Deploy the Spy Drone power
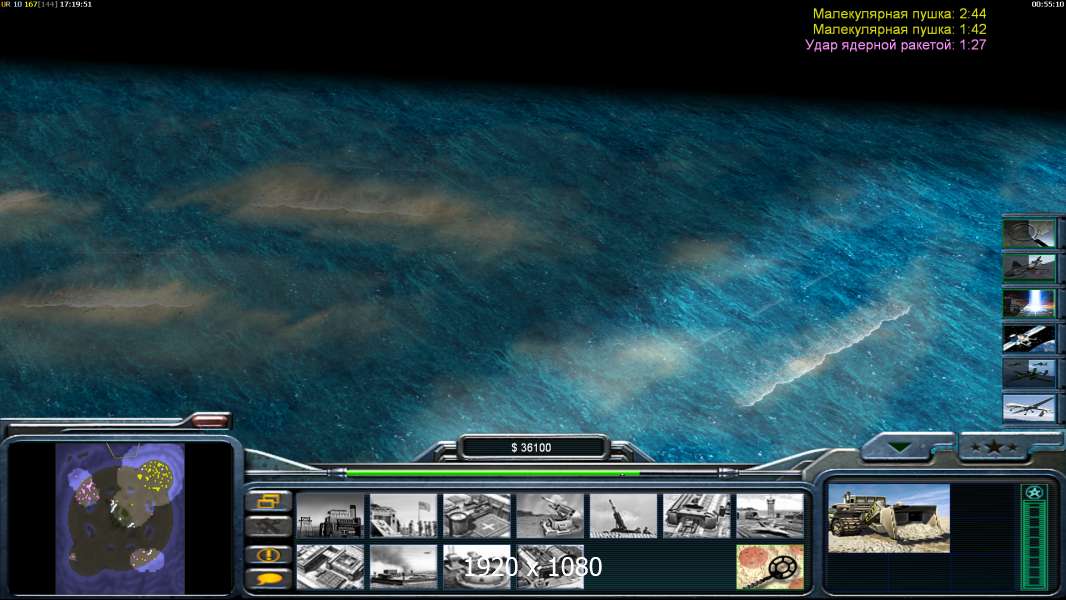 coord(1029,408)
